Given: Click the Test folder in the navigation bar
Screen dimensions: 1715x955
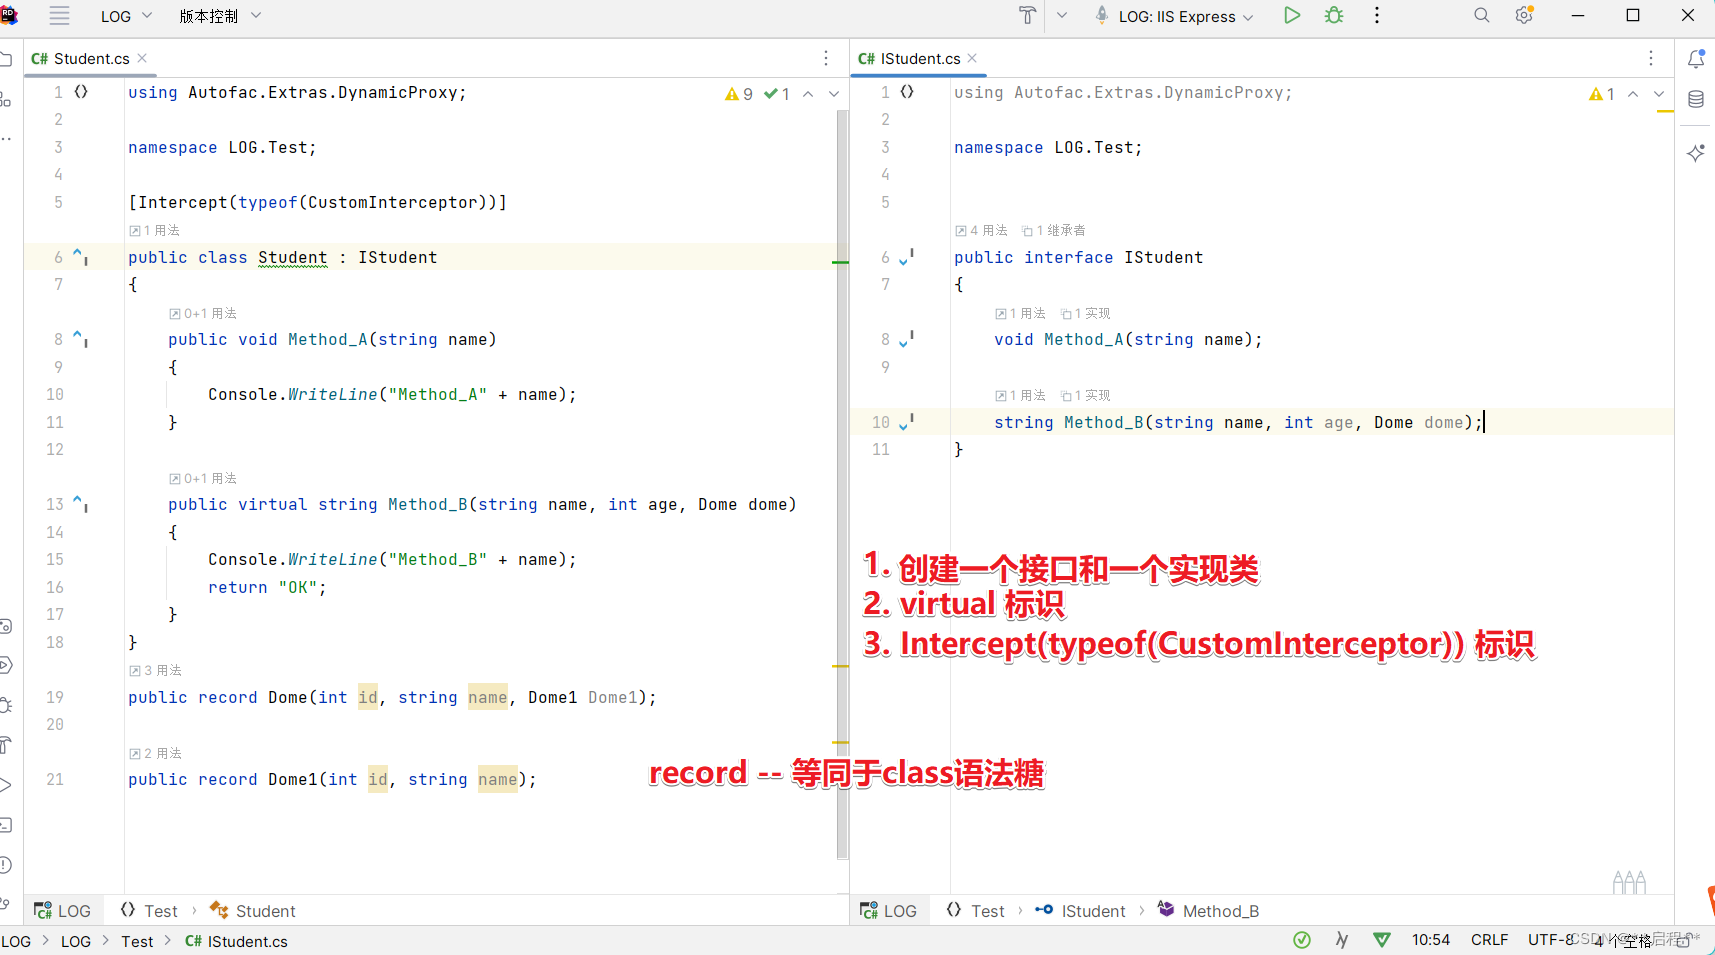Looking at the screenshot, I should pyautogui.click(x=137, y=941).
